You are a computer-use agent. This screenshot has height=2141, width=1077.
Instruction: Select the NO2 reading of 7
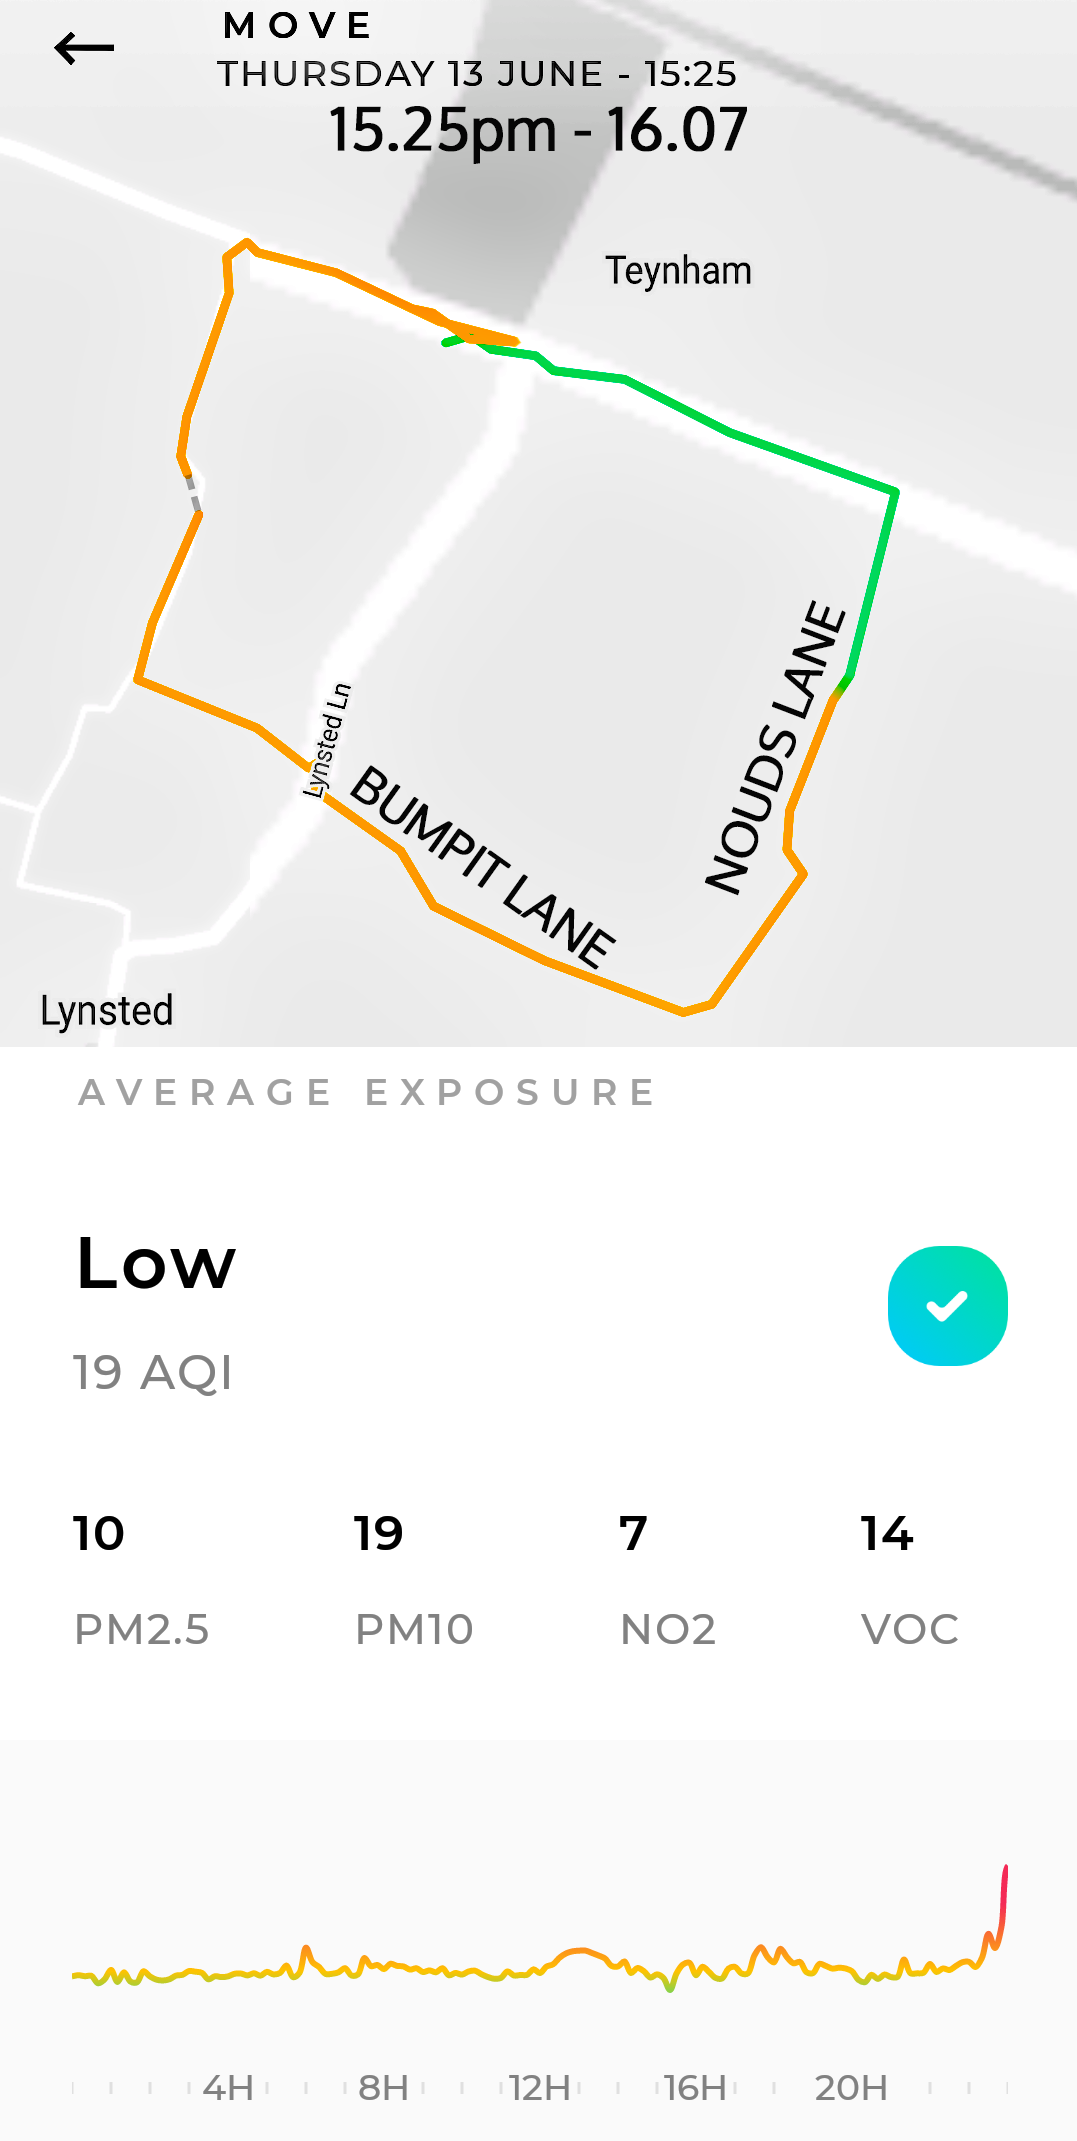coord(633,1533)
